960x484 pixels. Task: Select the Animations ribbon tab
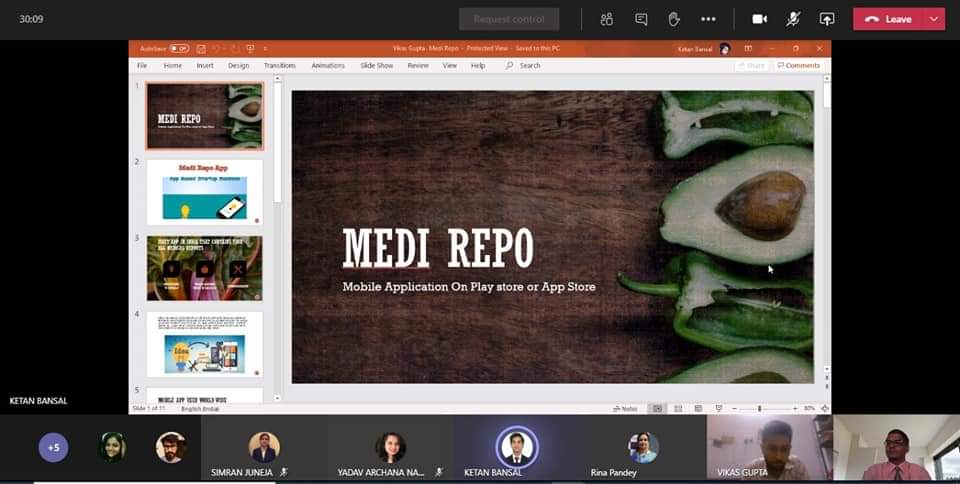[328, 65]
